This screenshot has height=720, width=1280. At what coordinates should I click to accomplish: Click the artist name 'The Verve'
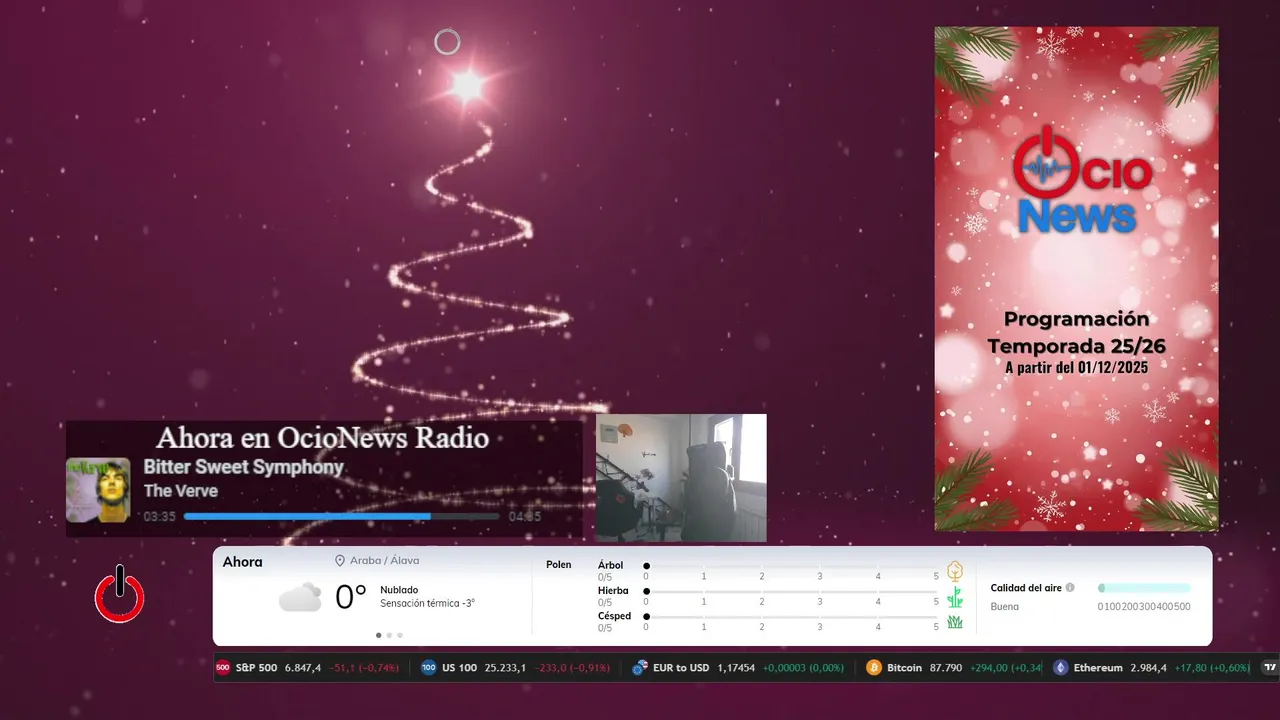[180, 491]
